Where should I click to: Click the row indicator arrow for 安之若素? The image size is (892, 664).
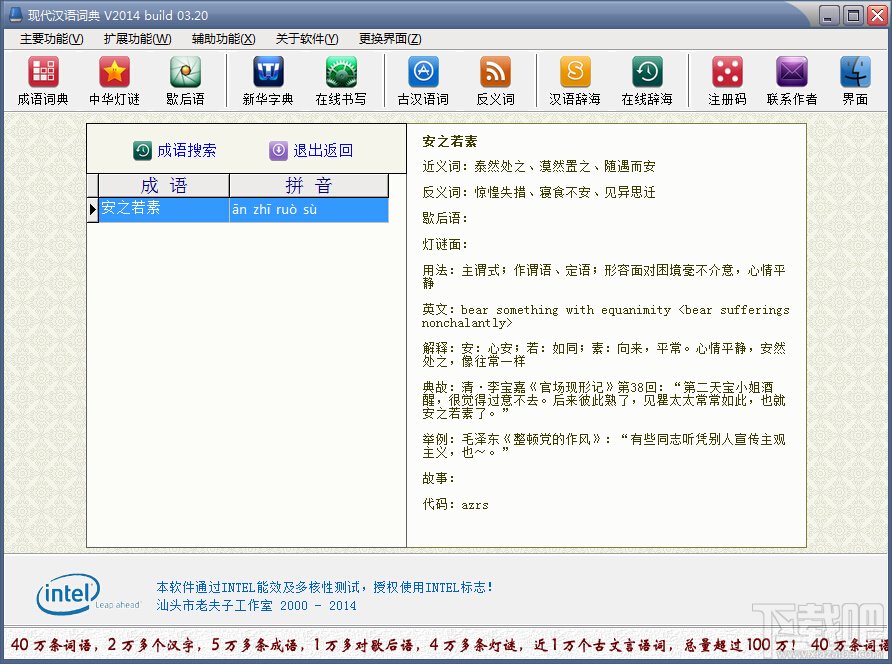point(92,209)
